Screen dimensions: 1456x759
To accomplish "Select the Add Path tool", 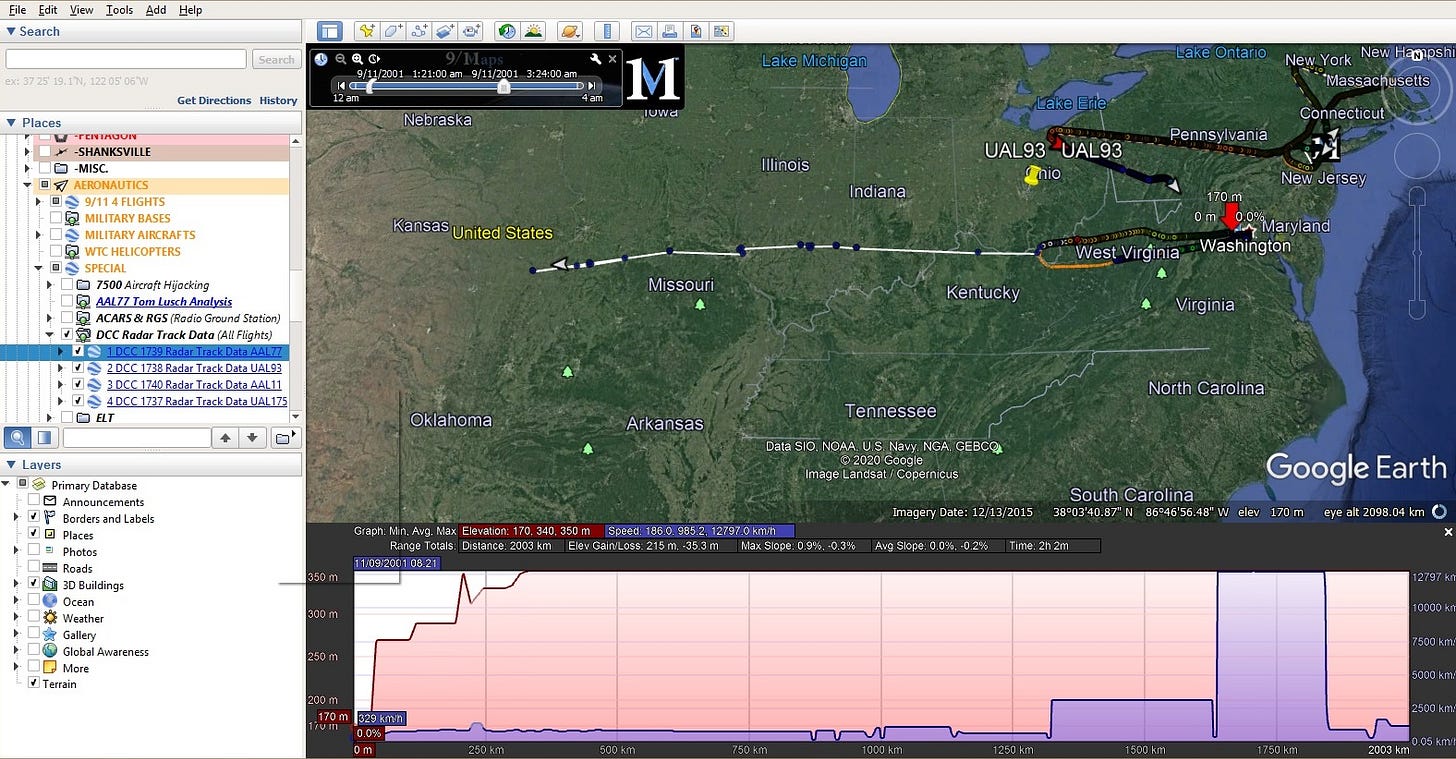I will point(419,31).
